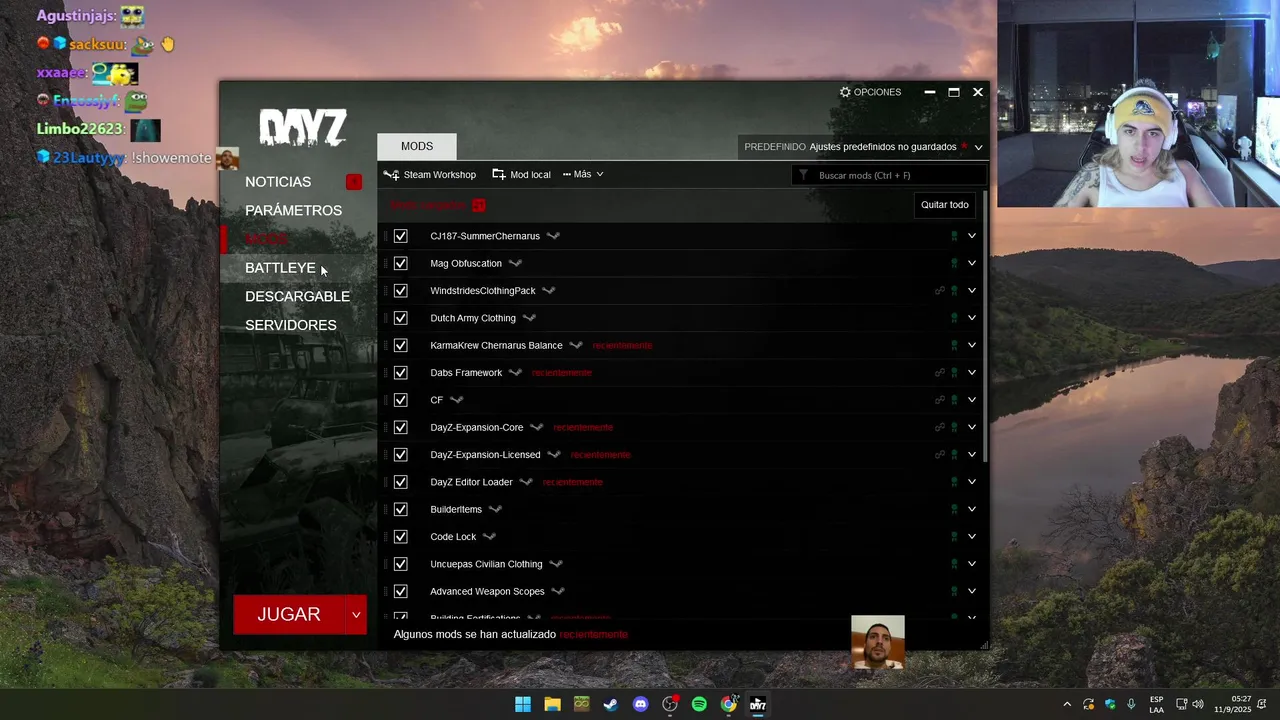Uncheck the WindstridesClothingPack mod

pos(400,291)
